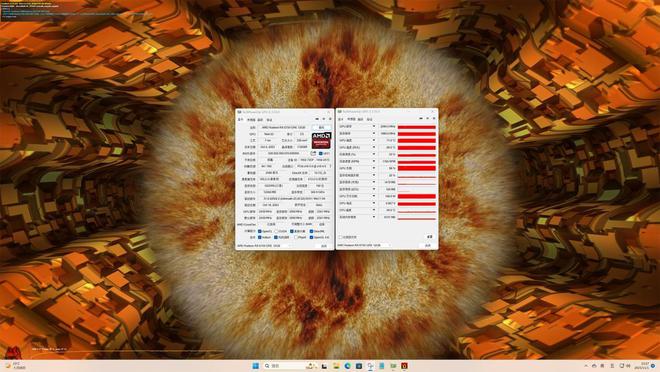Switch to the Graphics Card tab in left window
The width and height of the screenshot is (660, 372).
click(x=240, y=120)
